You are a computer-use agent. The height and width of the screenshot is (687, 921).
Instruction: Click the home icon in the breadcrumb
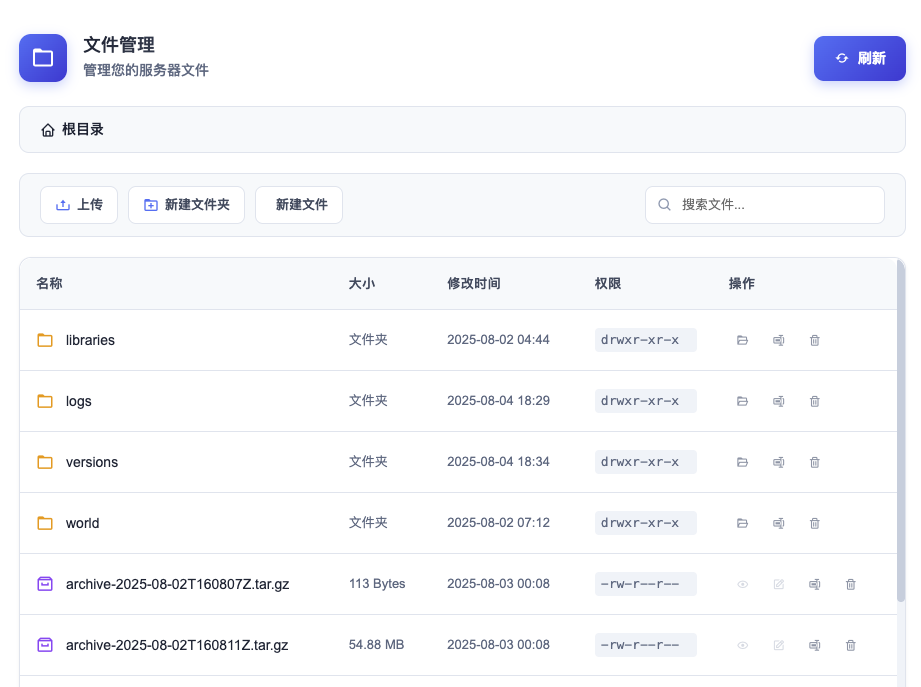[x=48, y=130]
